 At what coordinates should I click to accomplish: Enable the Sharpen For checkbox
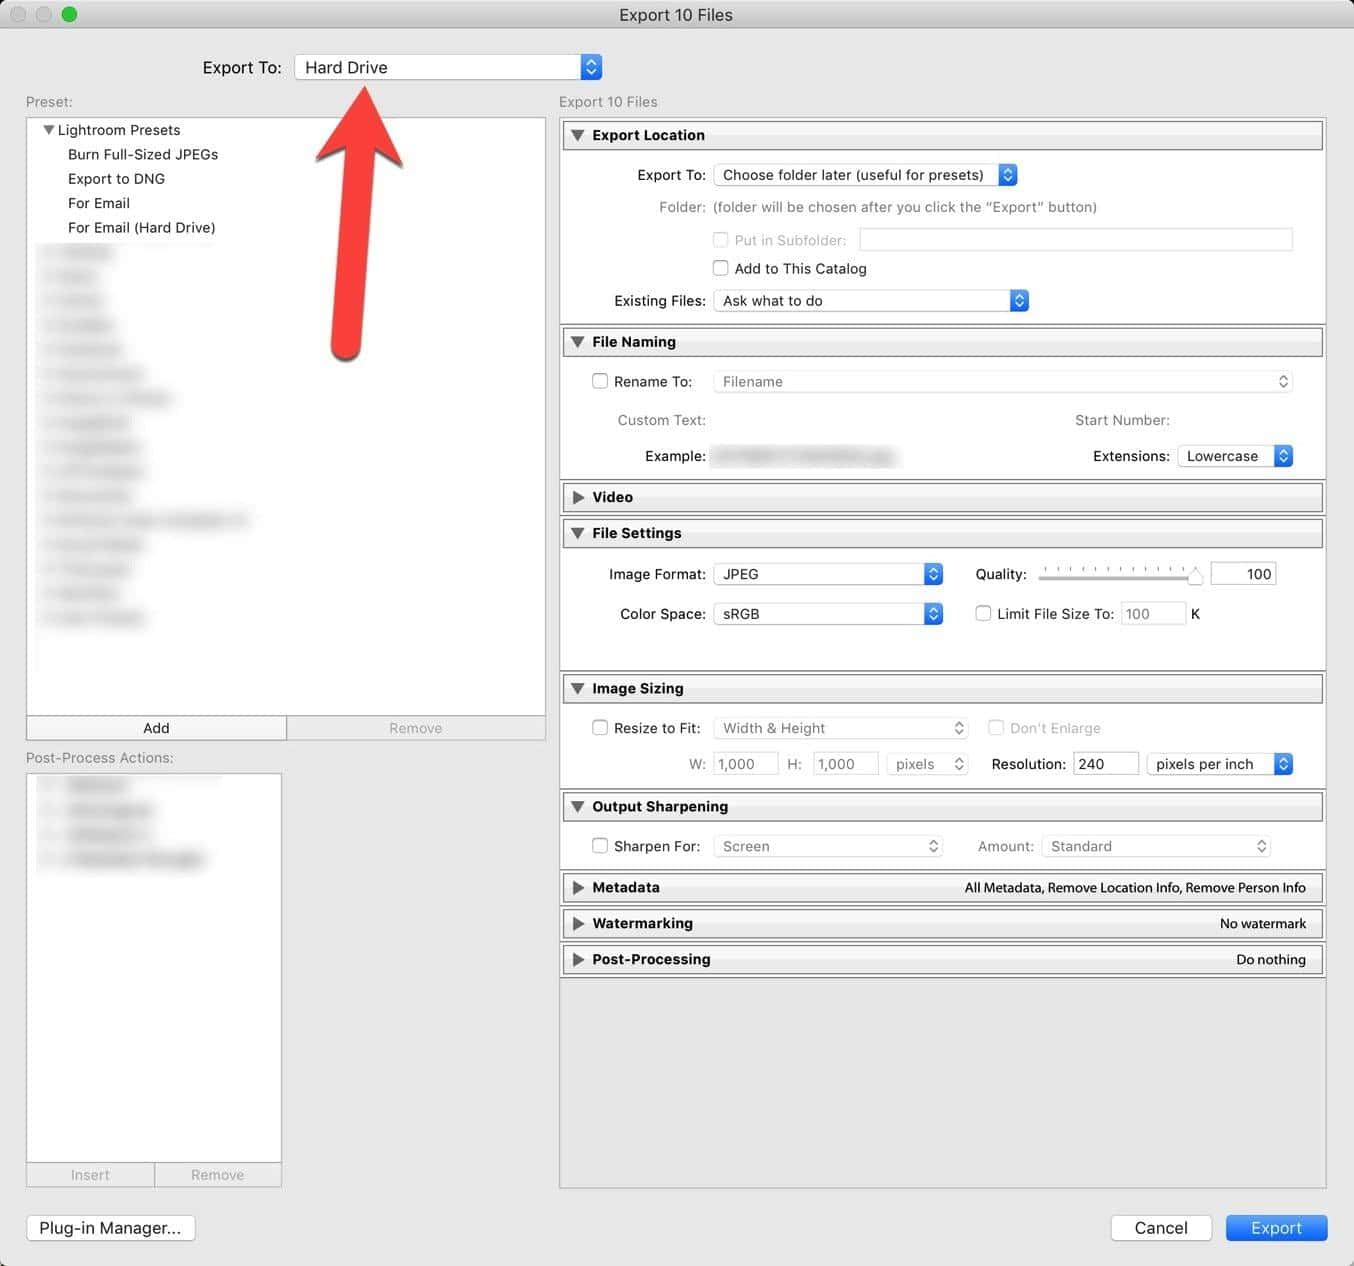(600, 846)
